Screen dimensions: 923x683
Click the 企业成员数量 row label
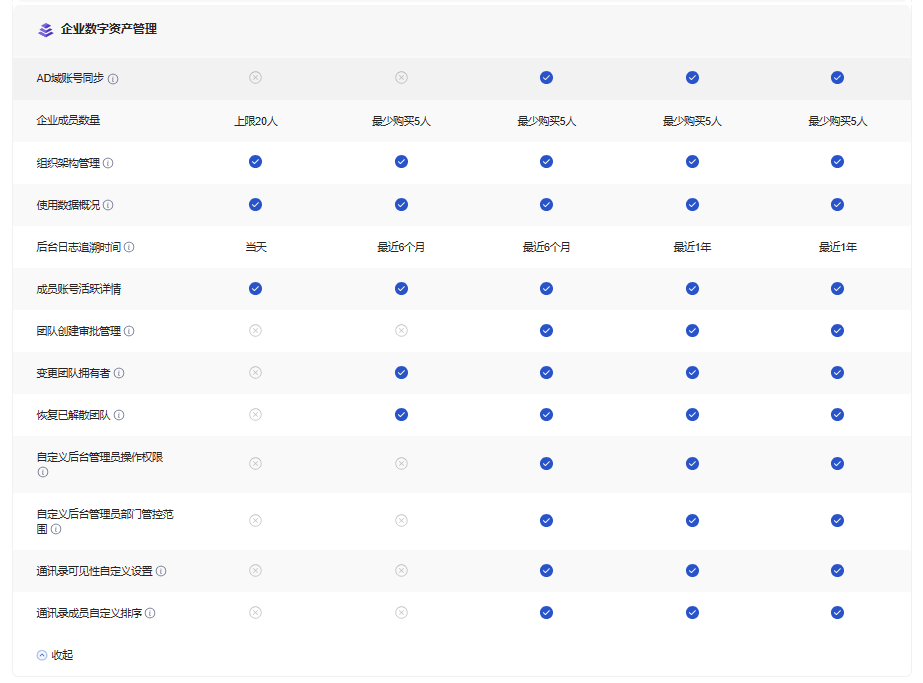pos(68,120)
